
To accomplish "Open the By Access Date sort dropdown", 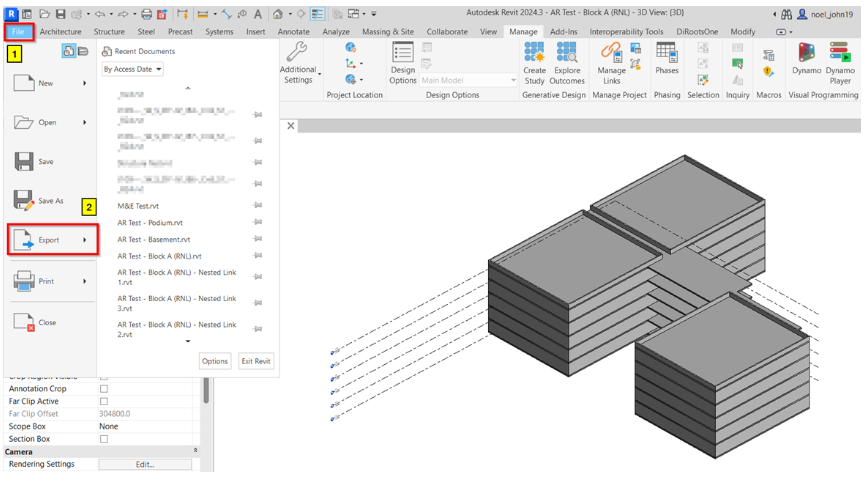I will (x=132, y=70).
